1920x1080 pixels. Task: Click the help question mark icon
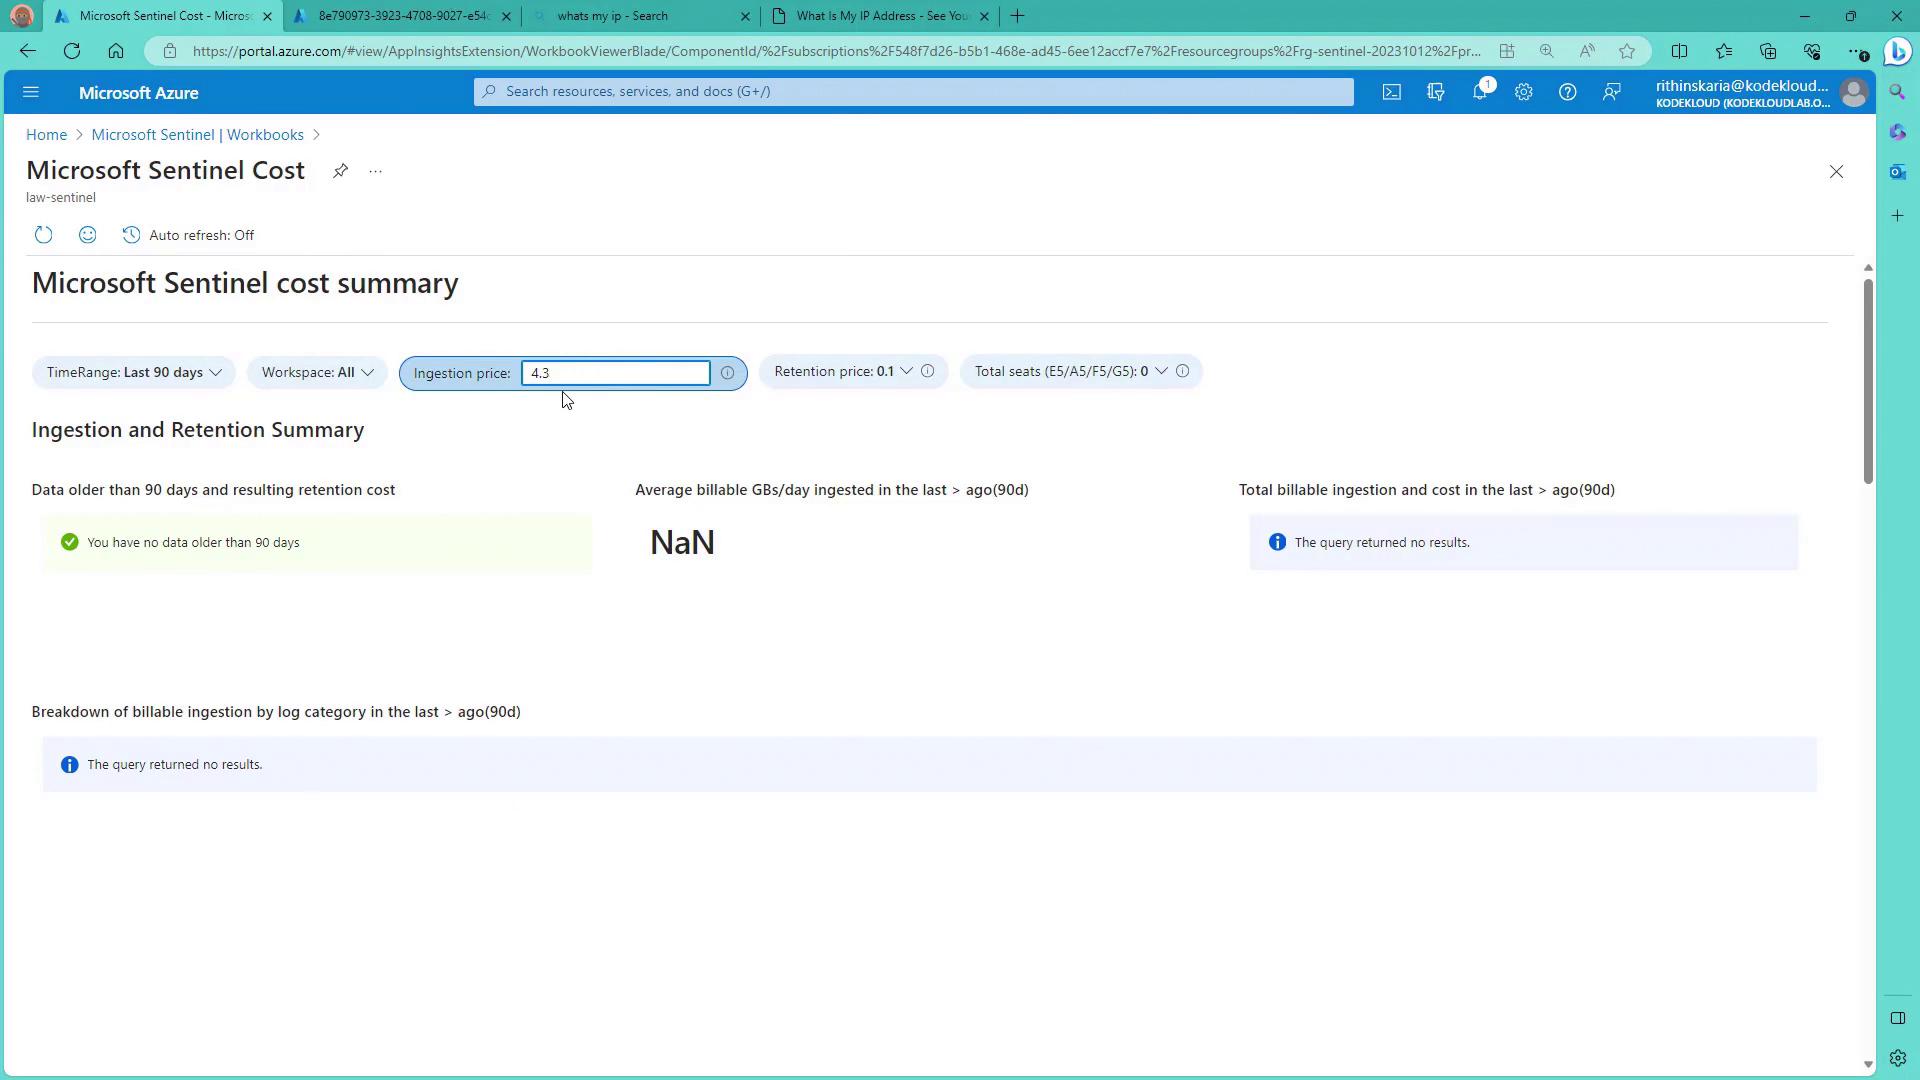[1567, 92]
